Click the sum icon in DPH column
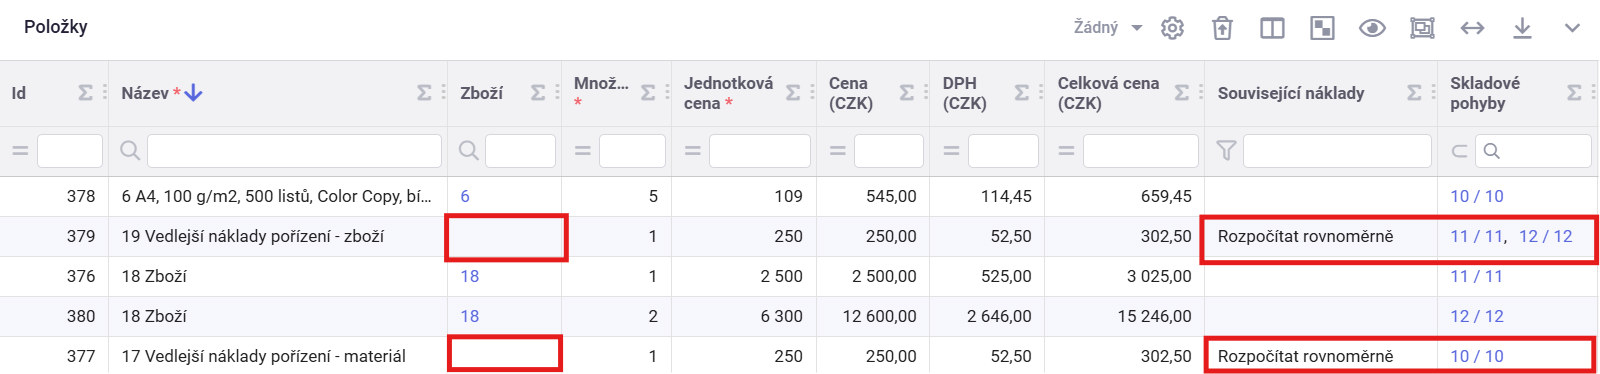 coord(1022,93)
